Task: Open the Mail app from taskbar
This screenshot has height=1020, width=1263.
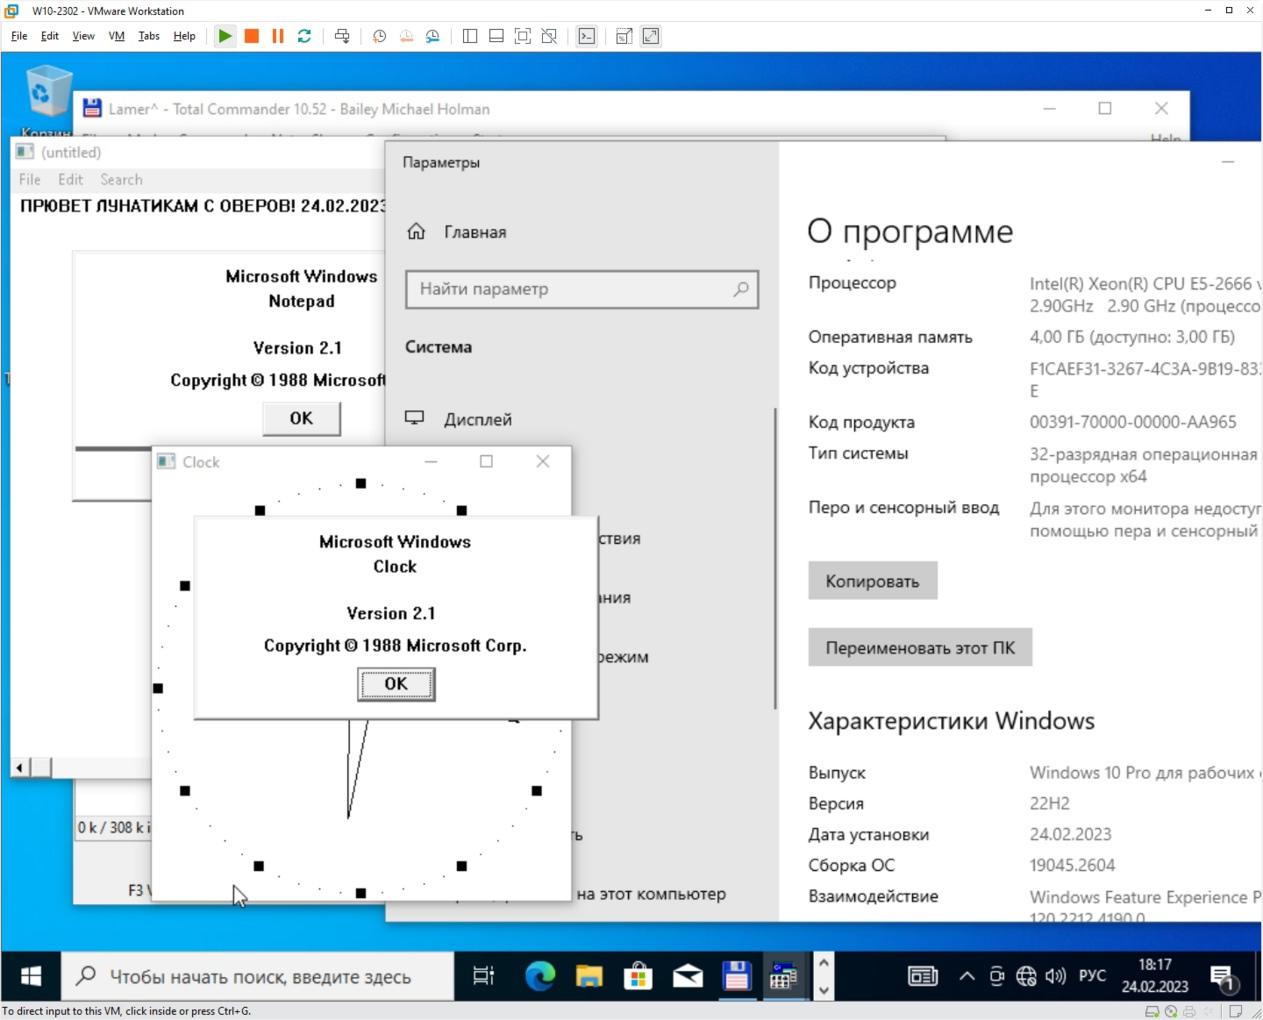Action: pos(687,976)
